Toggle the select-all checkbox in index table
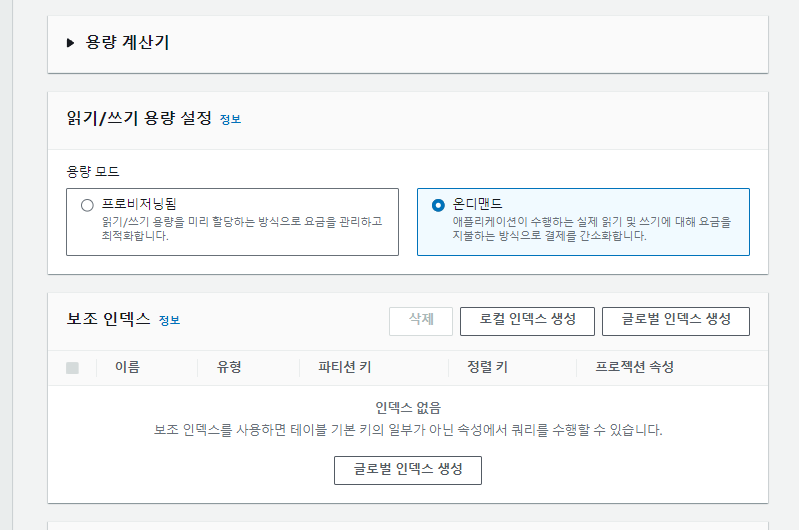The width and height of the screenshot is (799, 530). (x=72, y=368)
